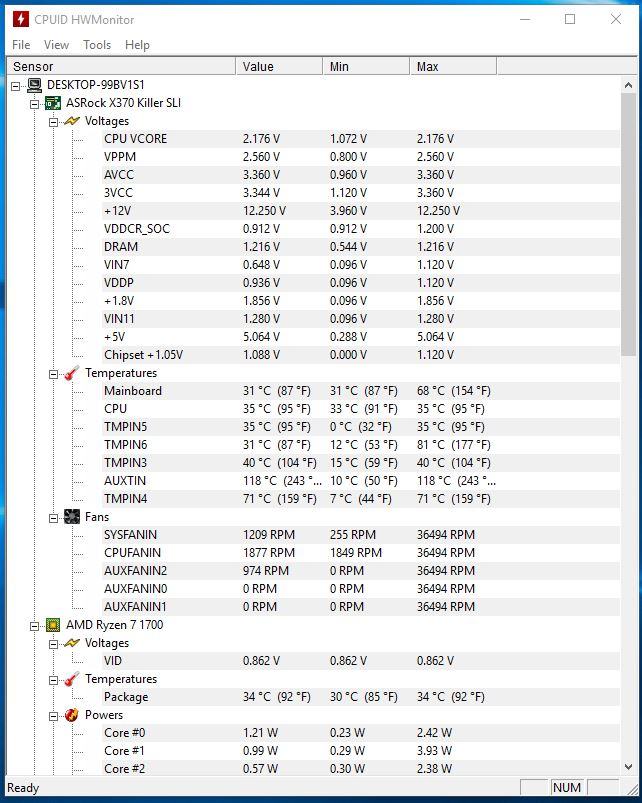This screenshot has height=803, width=642.
Task: Click the Value column header
Action: [280, 67]
